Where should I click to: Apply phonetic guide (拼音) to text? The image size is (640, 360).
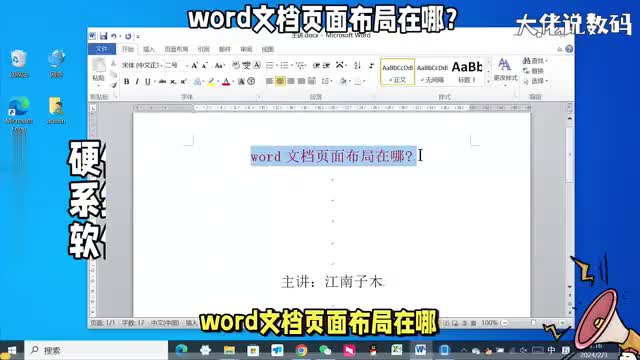(247, 65)
